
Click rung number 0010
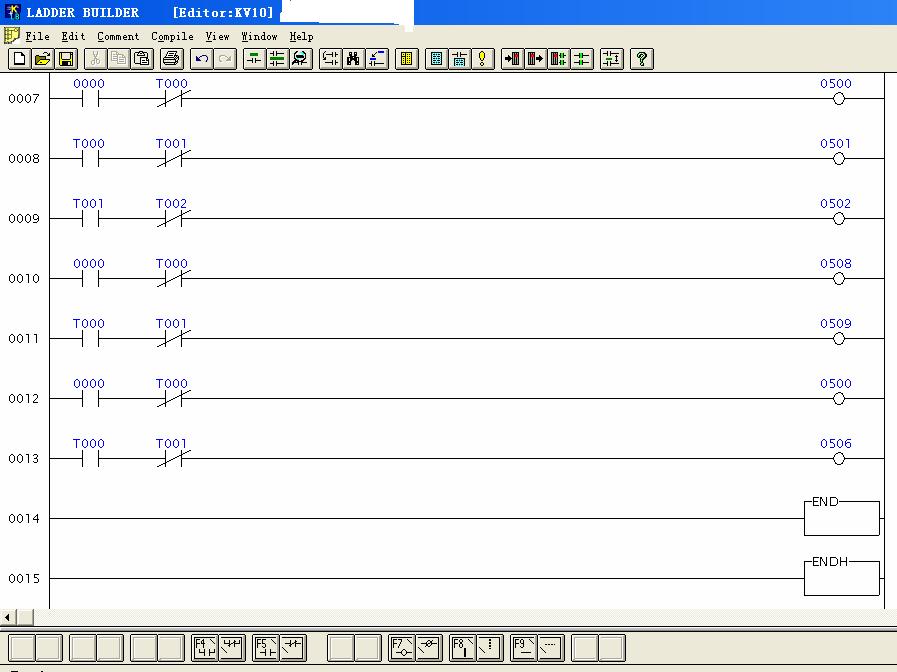point(24,279)
